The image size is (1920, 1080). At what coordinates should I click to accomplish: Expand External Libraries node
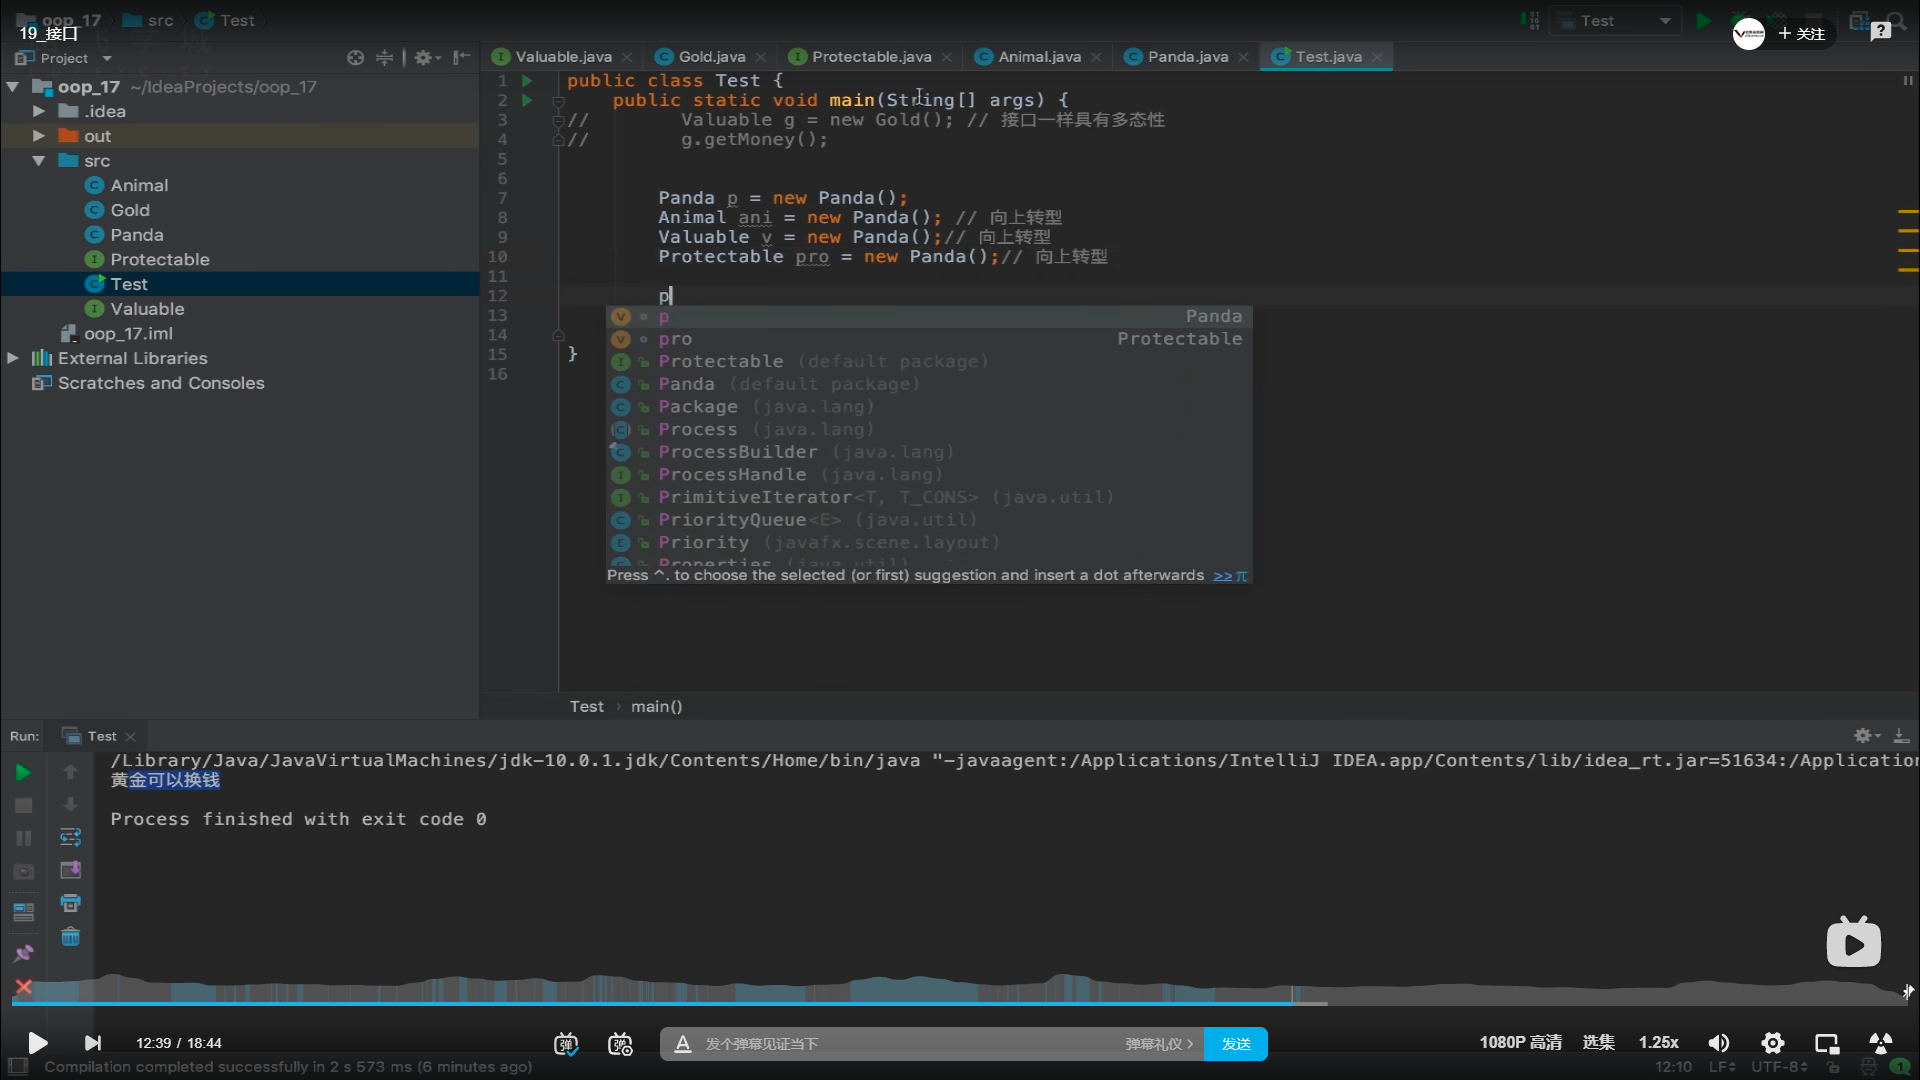tap(13, 358)
